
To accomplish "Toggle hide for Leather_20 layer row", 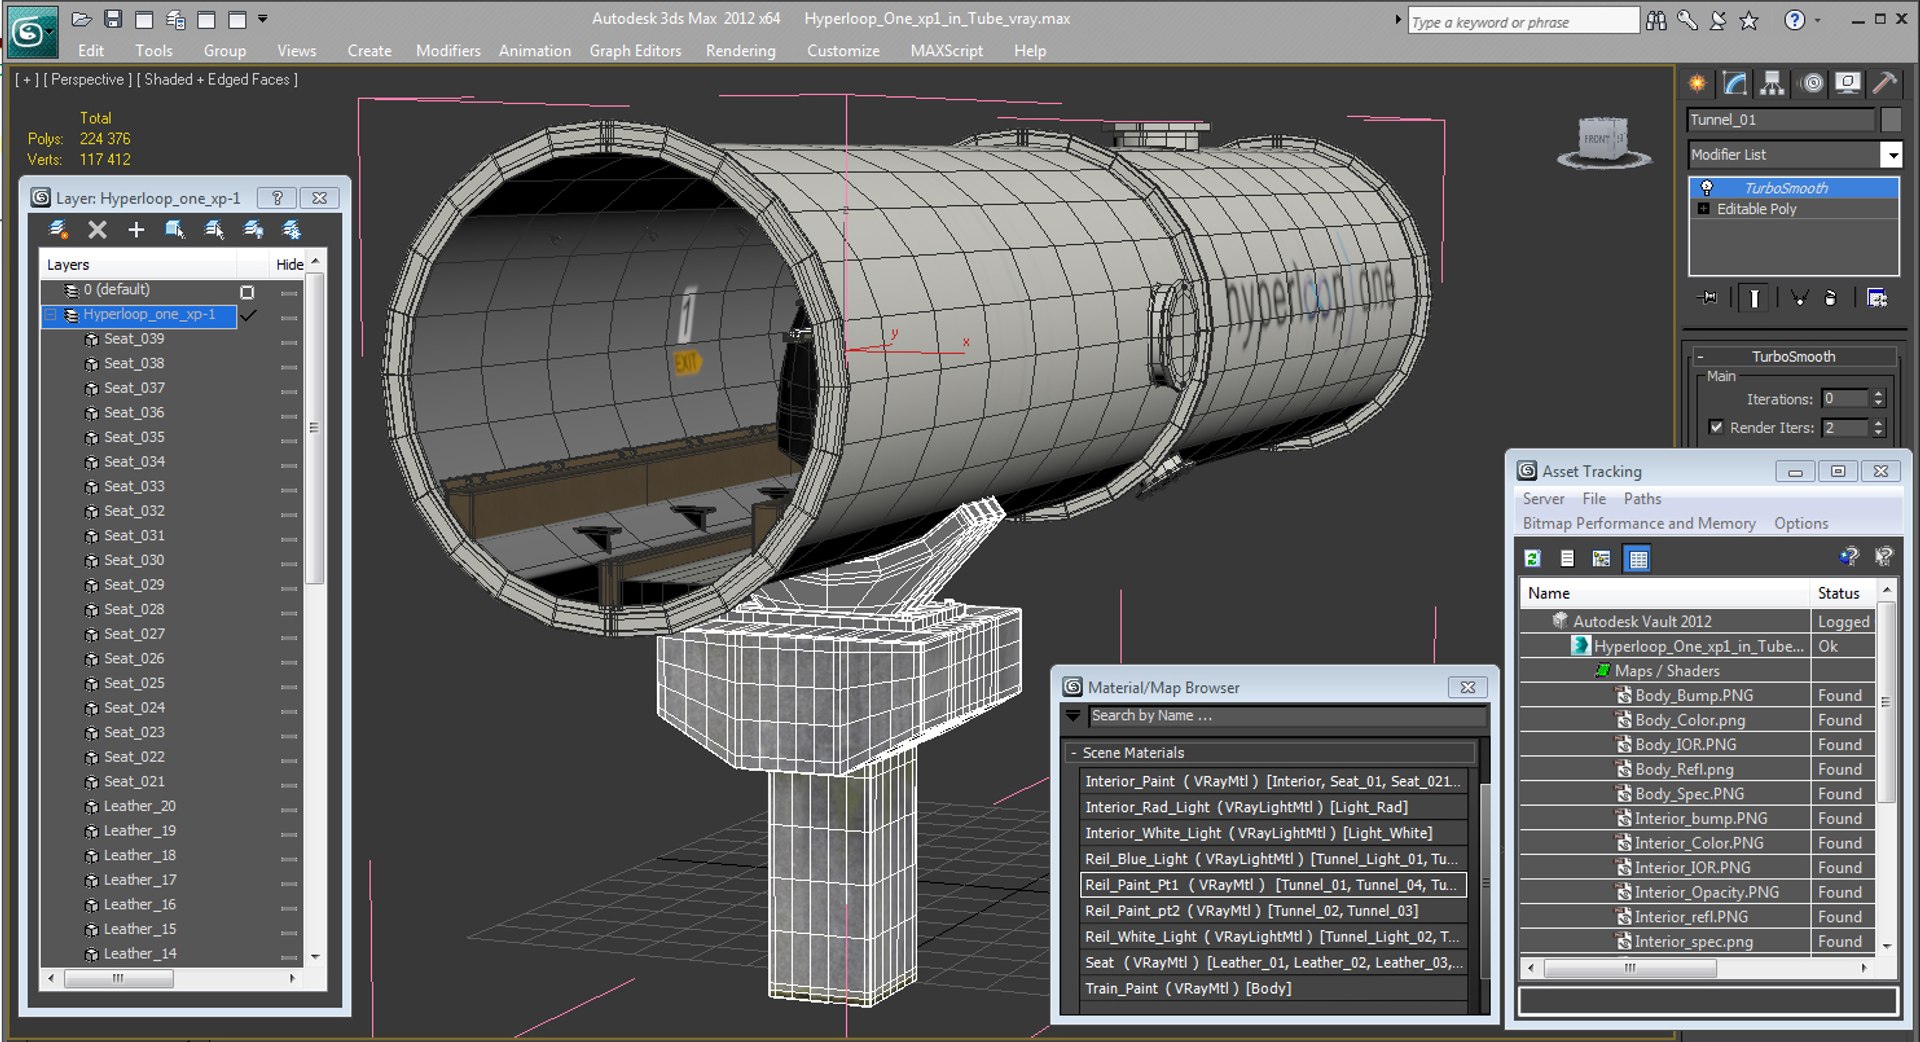I will click(x=289, y=809).
